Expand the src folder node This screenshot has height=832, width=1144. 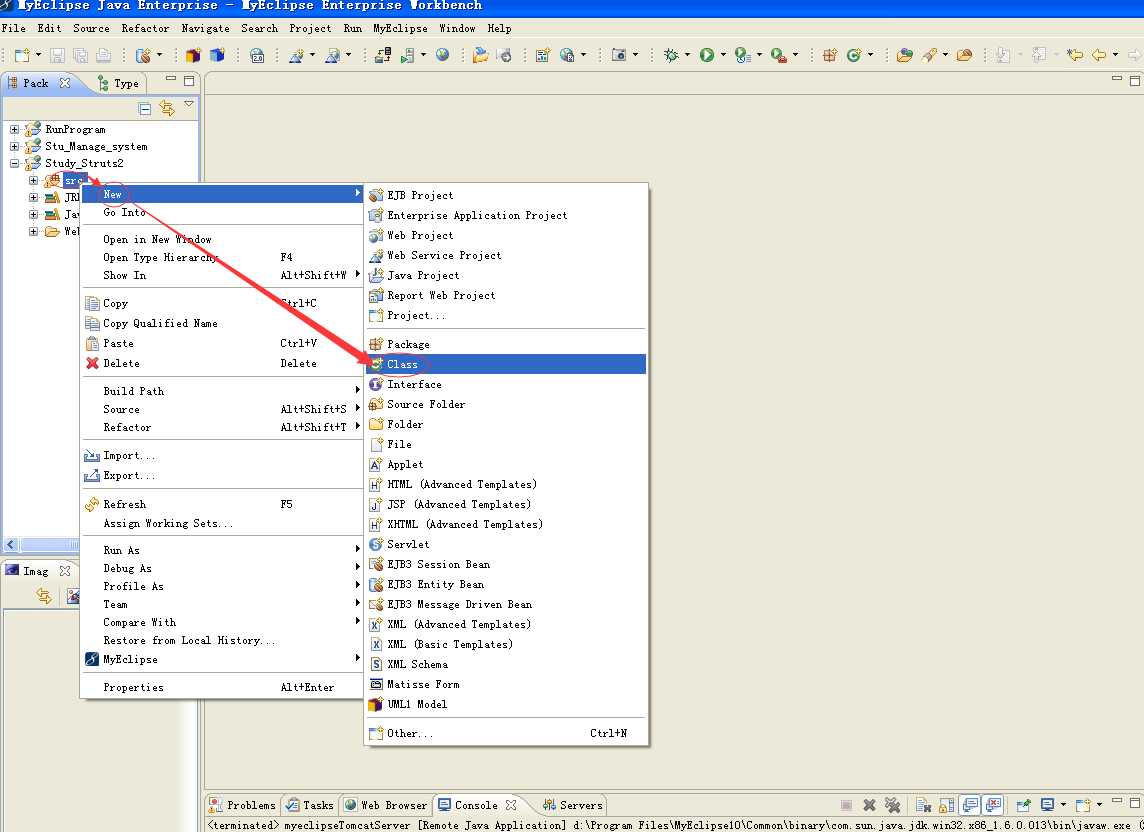[x=33, y=180]
